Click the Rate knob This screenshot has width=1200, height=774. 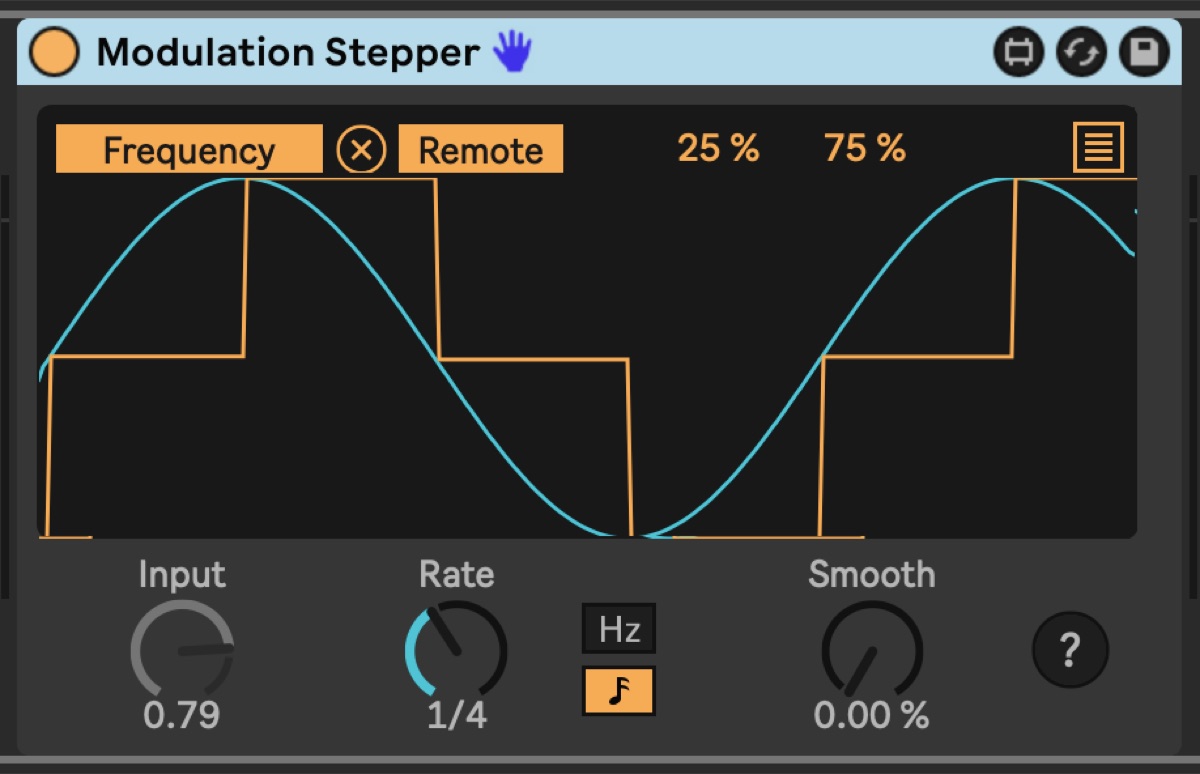click(x=456, y=650)
